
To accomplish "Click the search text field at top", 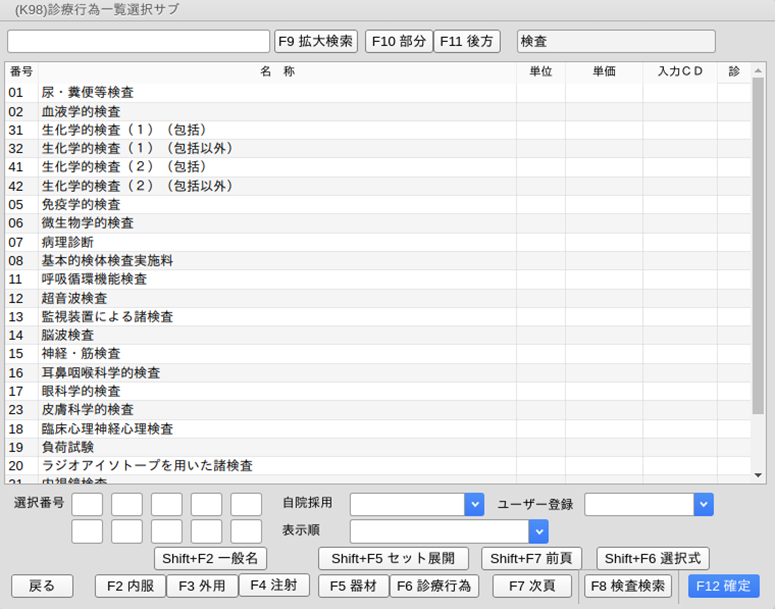I will pos(138,41).
